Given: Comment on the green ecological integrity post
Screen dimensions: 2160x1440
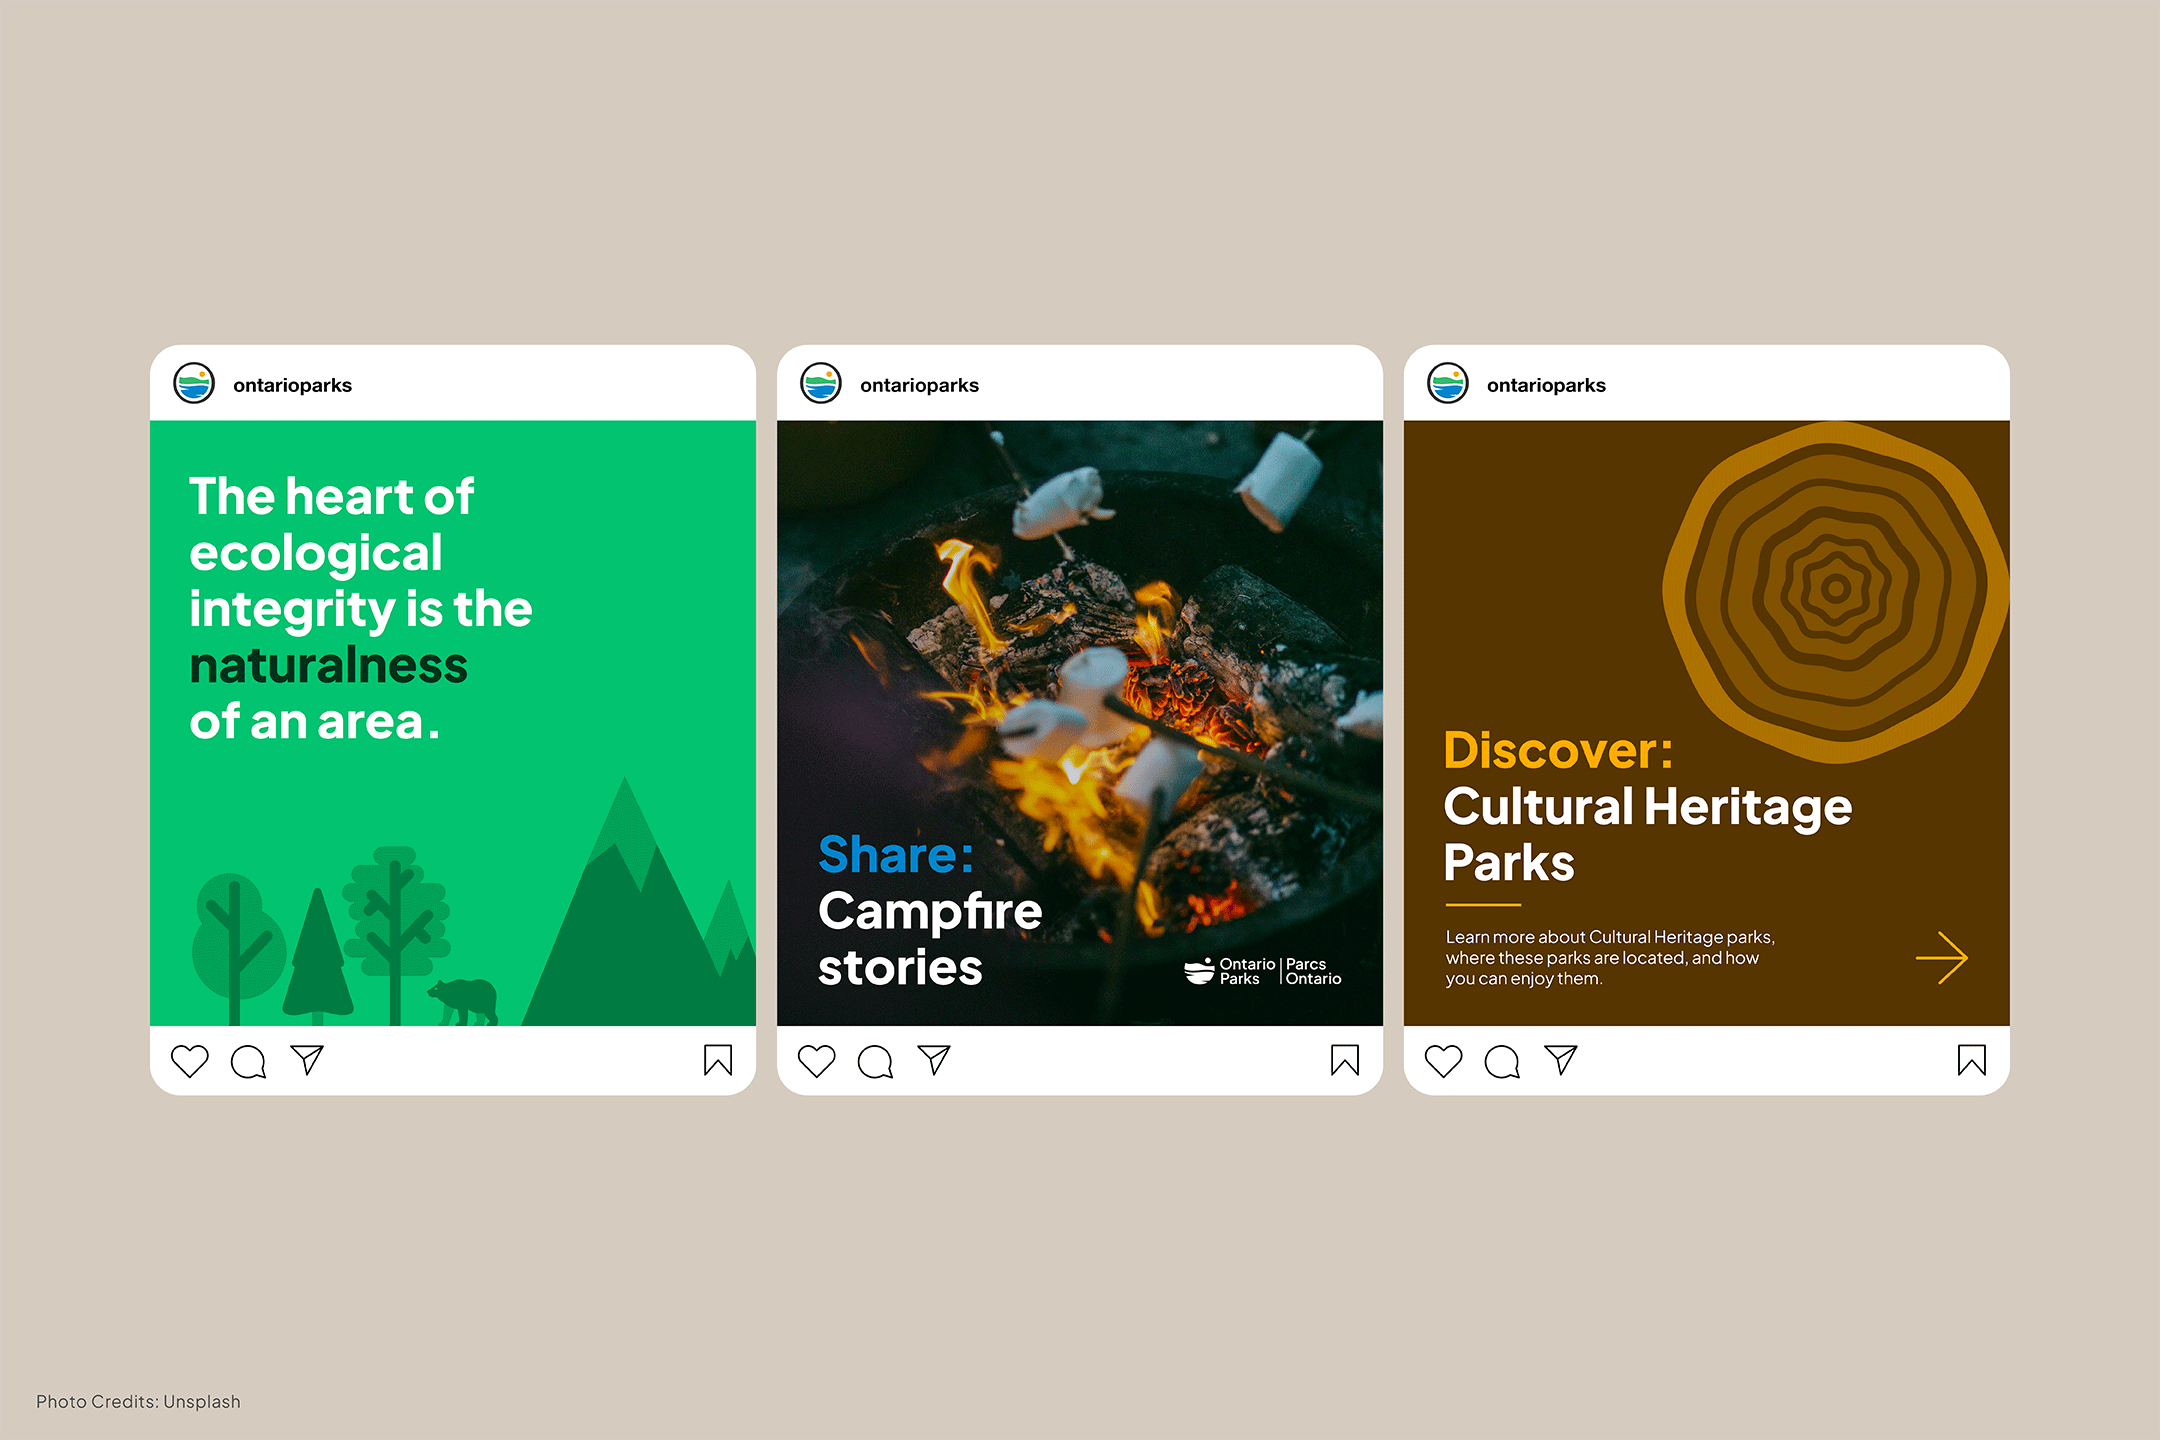Looking at the screenshot, I should click(x=248, y=1061).
